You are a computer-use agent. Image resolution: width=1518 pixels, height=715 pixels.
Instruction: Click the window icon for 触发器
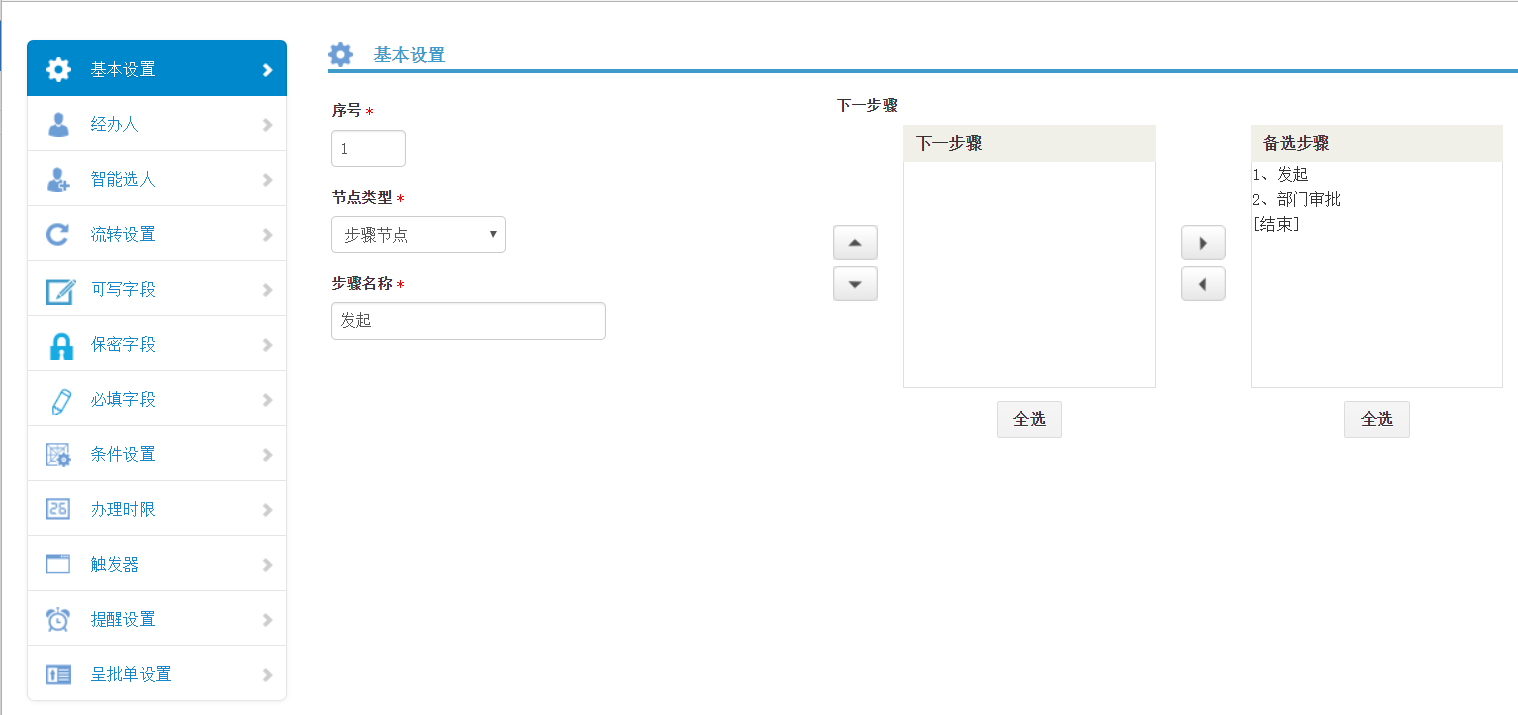(58, 564)
